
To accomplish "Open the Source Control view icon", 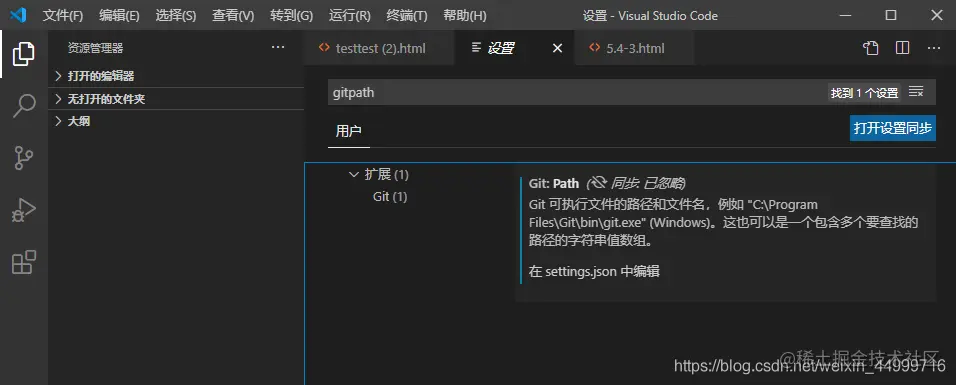I will 24,158.
